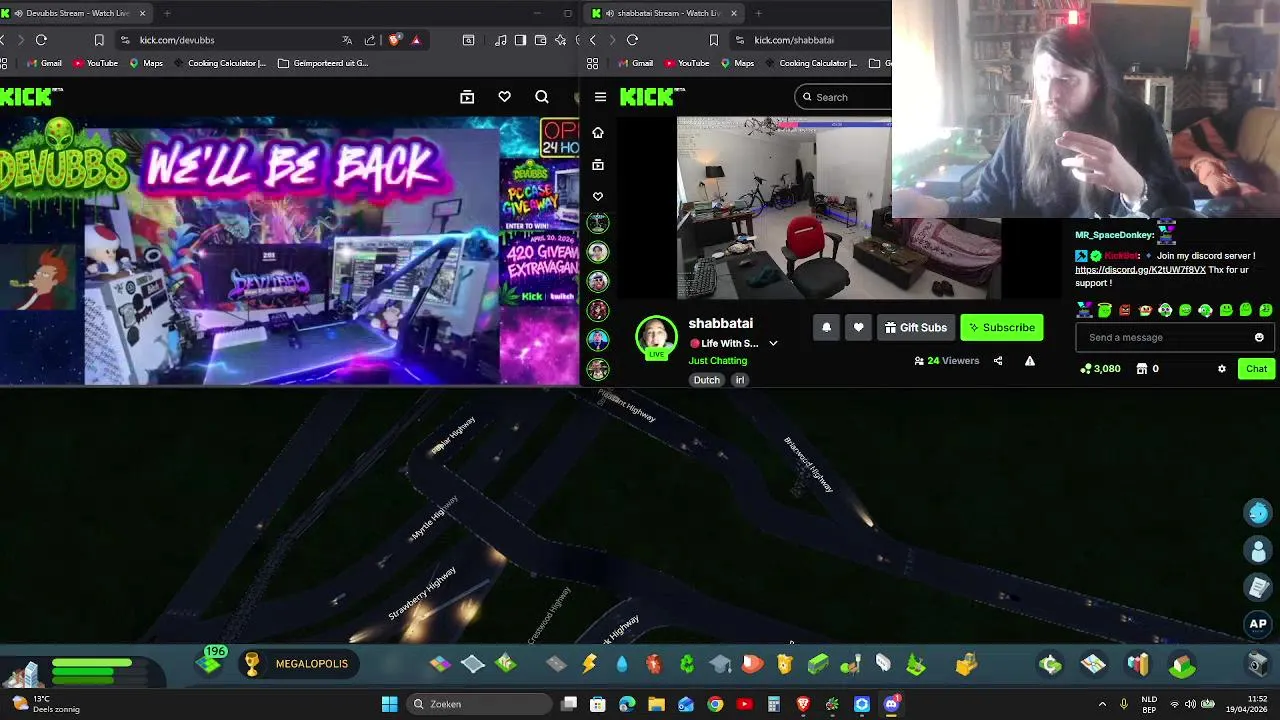Open the hamburger menu in shabbatai Kick window
The width and height of the screenshot is (1280, 720).
[600, 97]
